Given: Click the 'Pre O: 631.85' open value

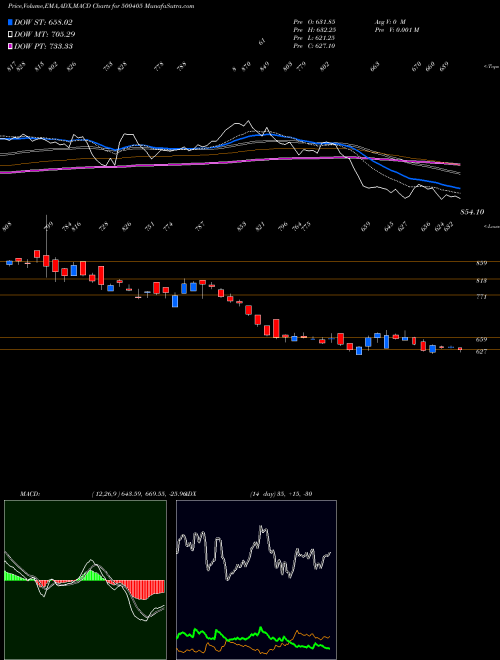Looking at the screenshot, I should pos(314,22).
